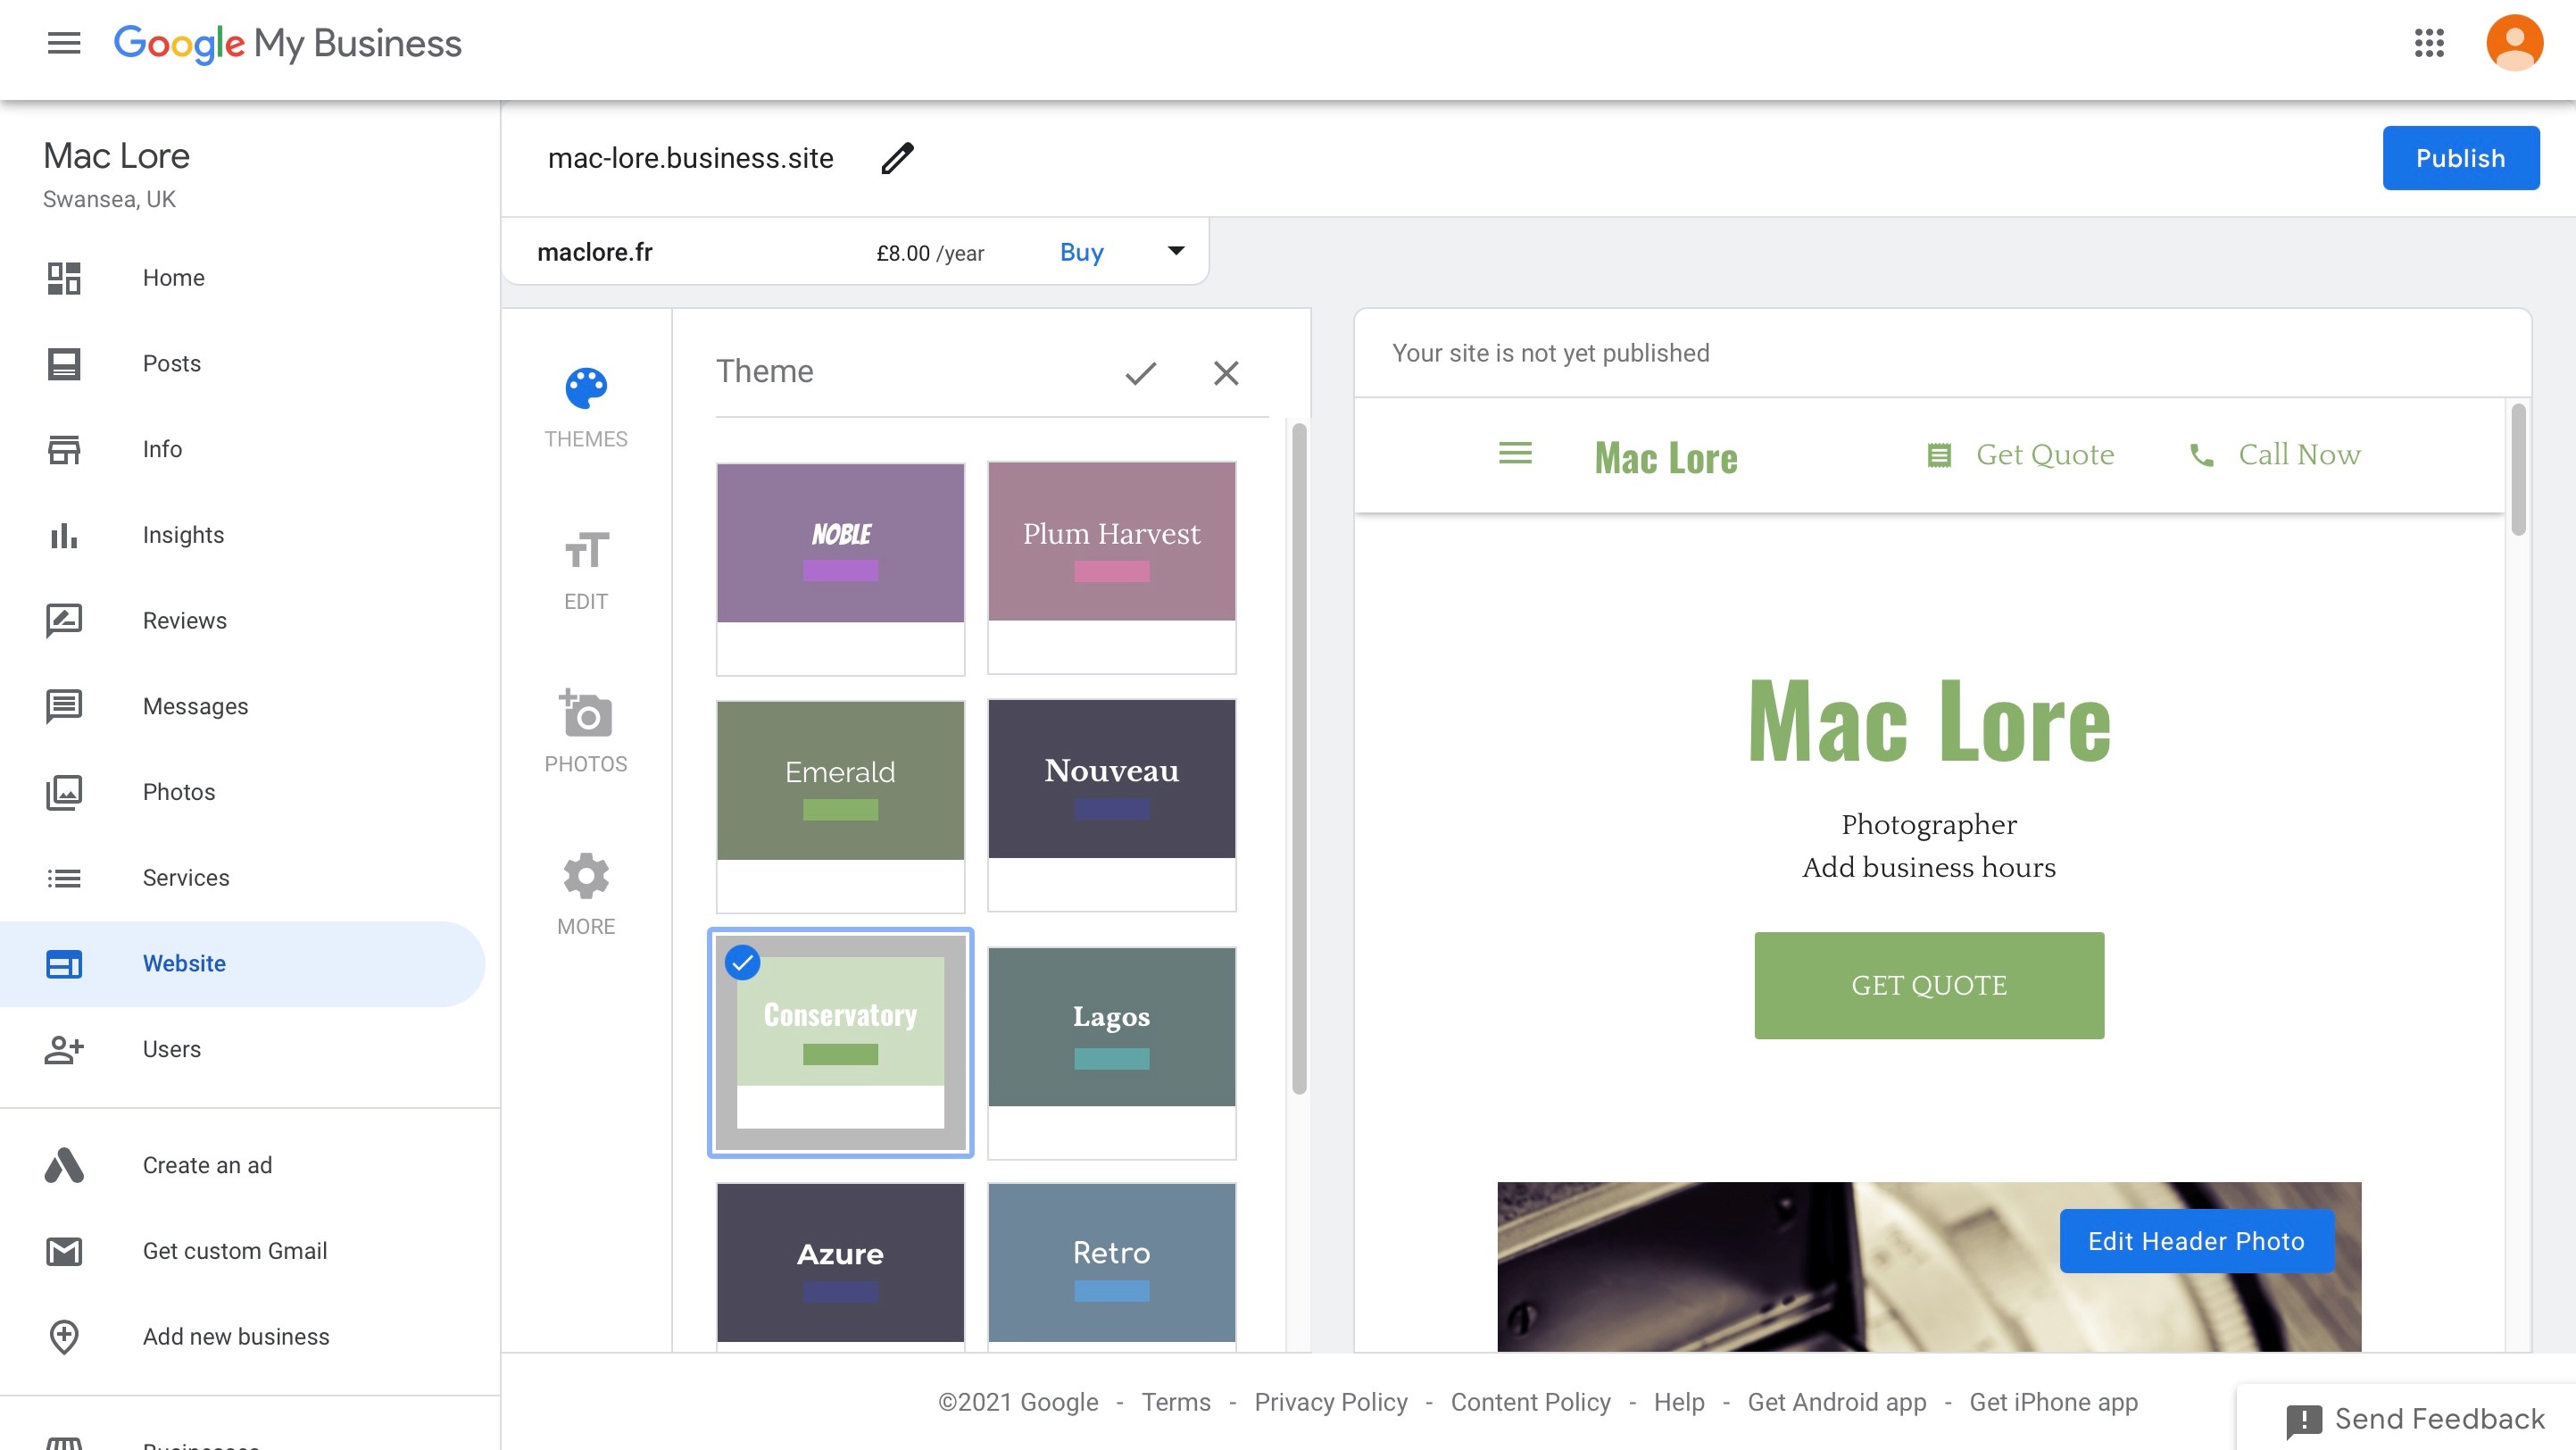This screenshot has height=1450, width=2576.
Task: Click the Publish button
Action: tap(2461, 157)
